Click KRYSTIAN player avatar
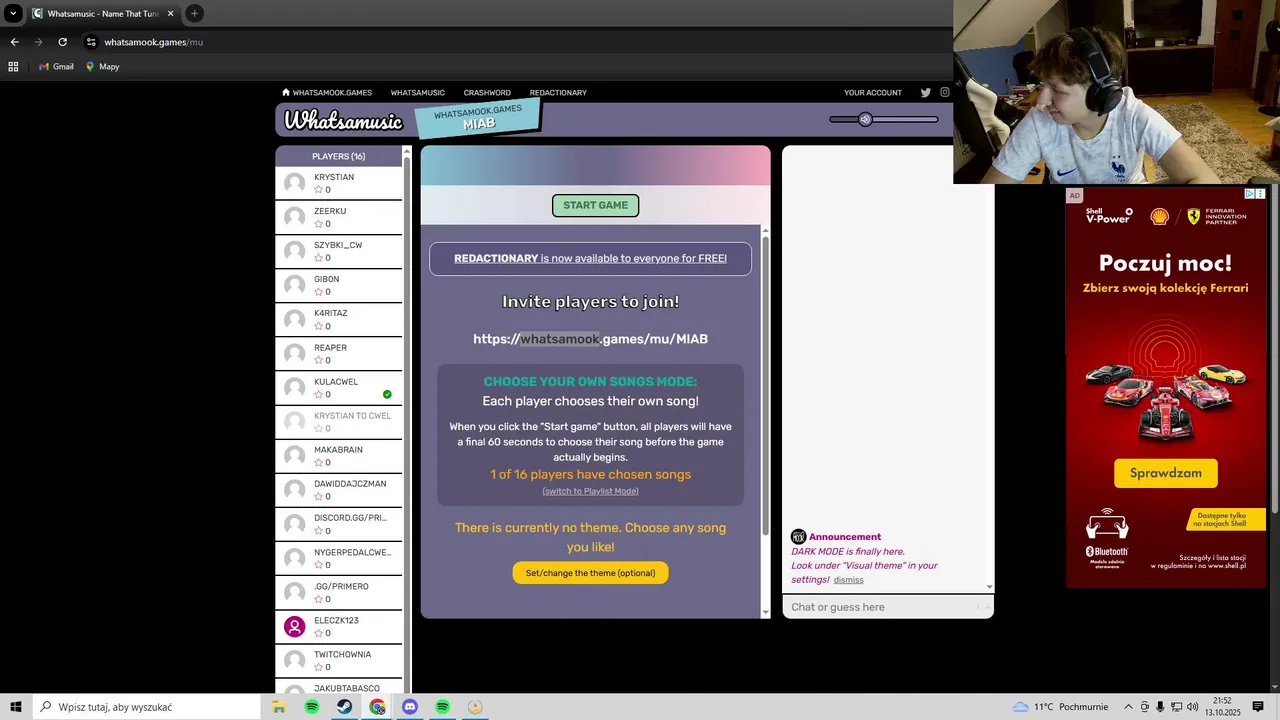 (294, 183)
